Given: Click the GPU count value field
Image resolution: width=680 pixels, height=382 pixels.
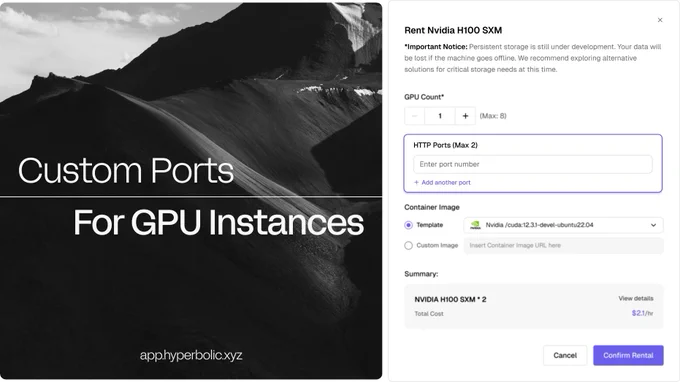Looking at the screenshot, I should point(440,116).
